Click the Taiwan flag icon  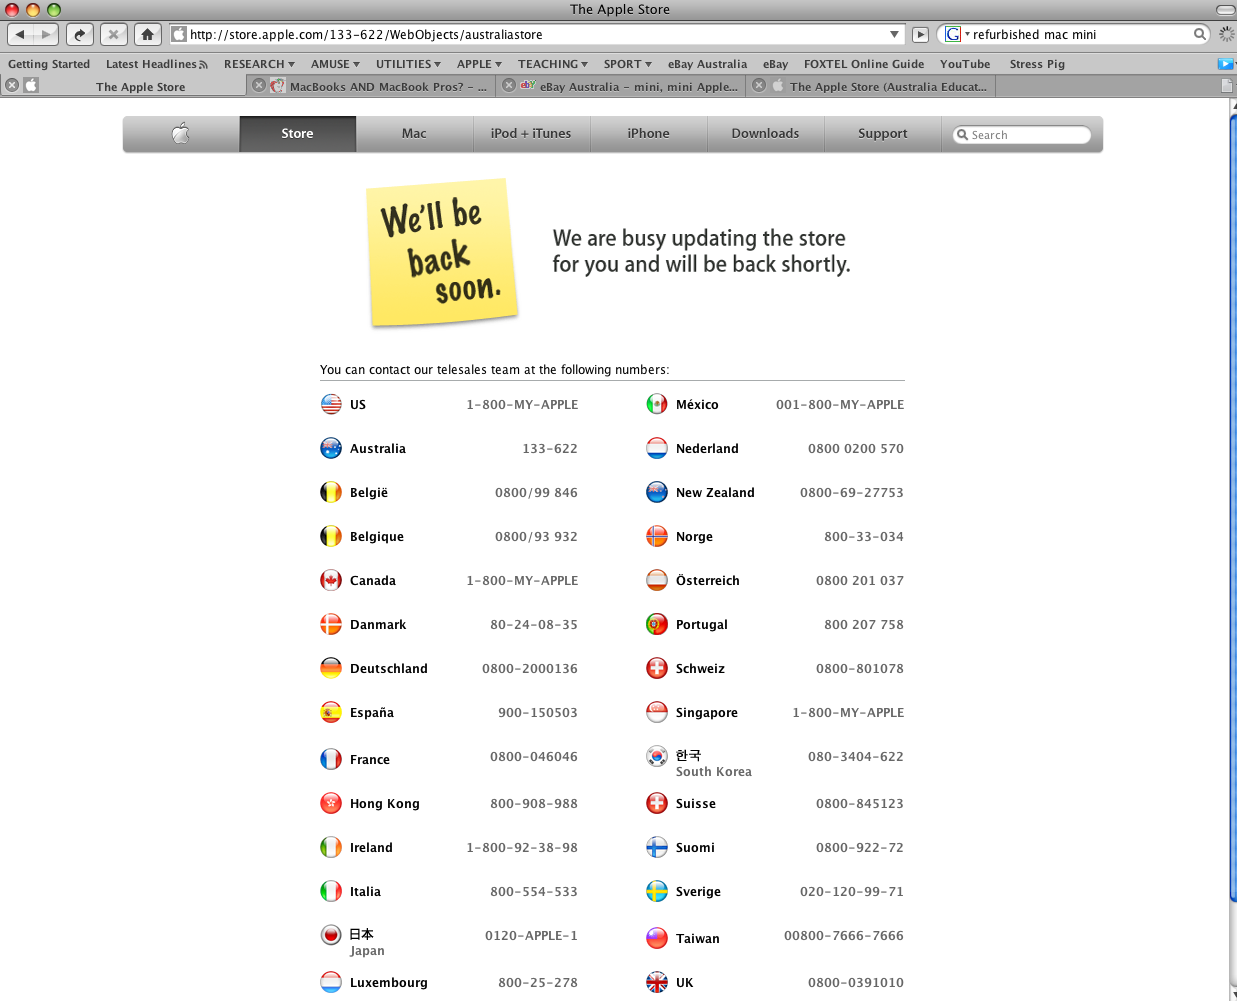coord(657,938)
